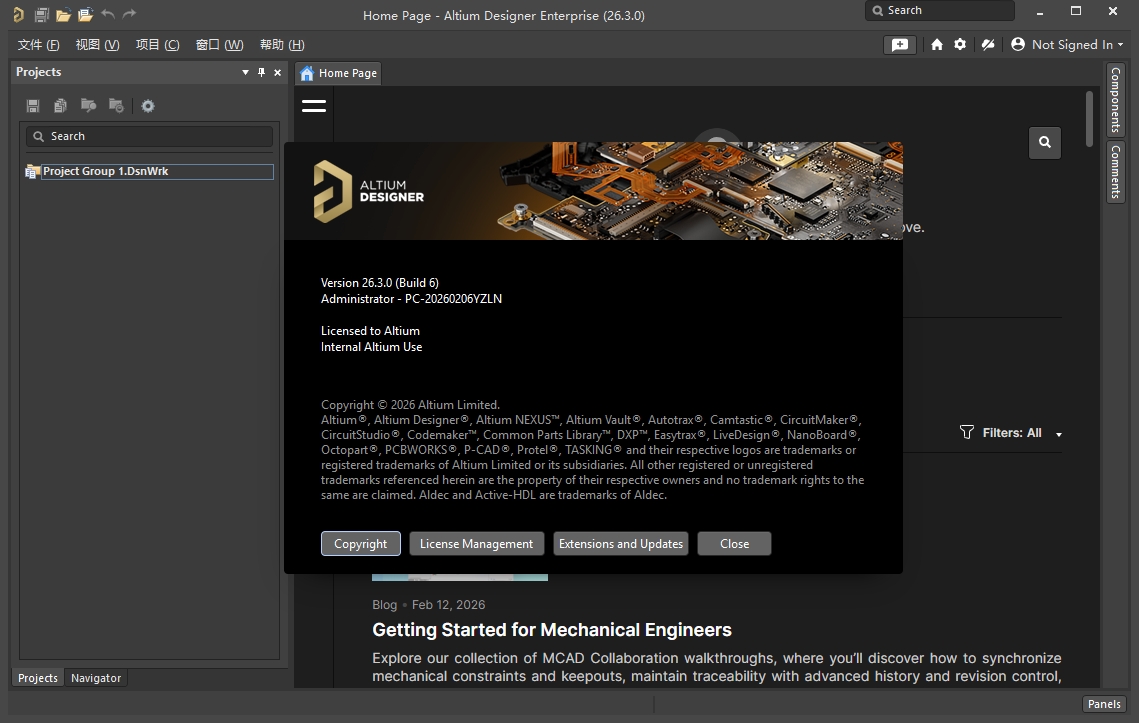Open the Filters: All dropdown

tap(1010, 432)
